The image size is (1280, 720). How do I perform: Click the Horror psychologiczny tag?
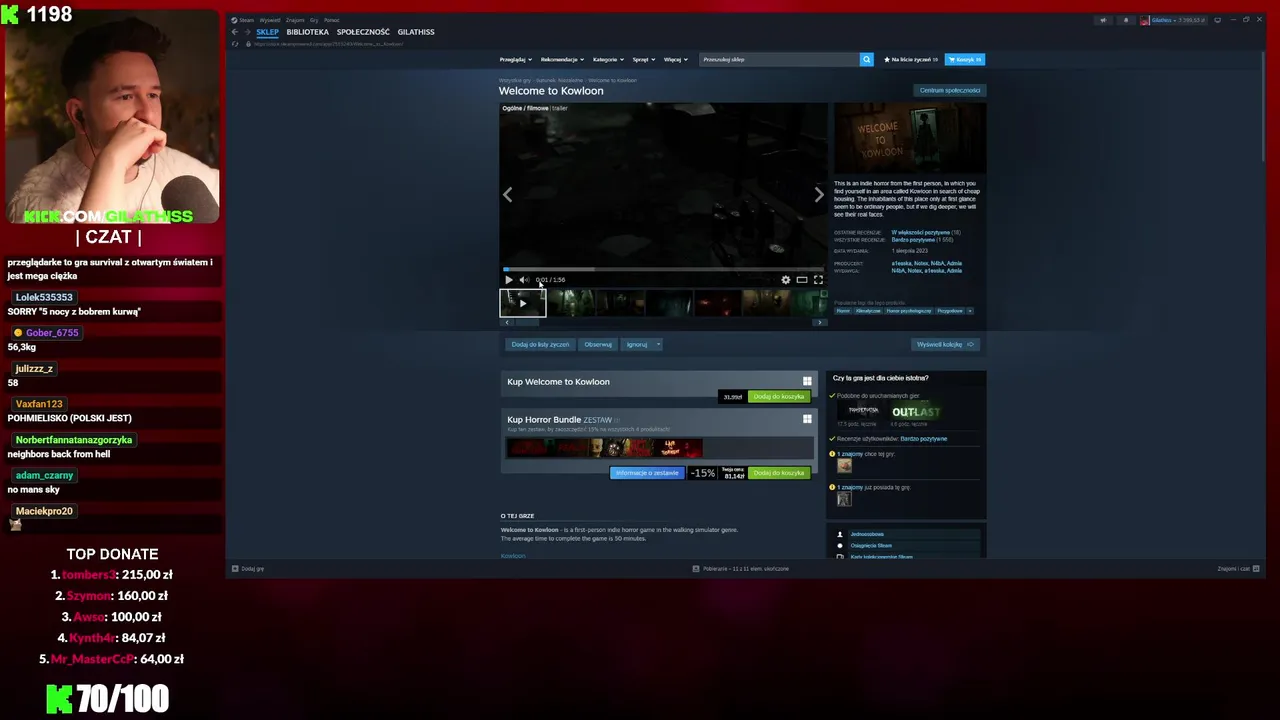click(908, 311)
